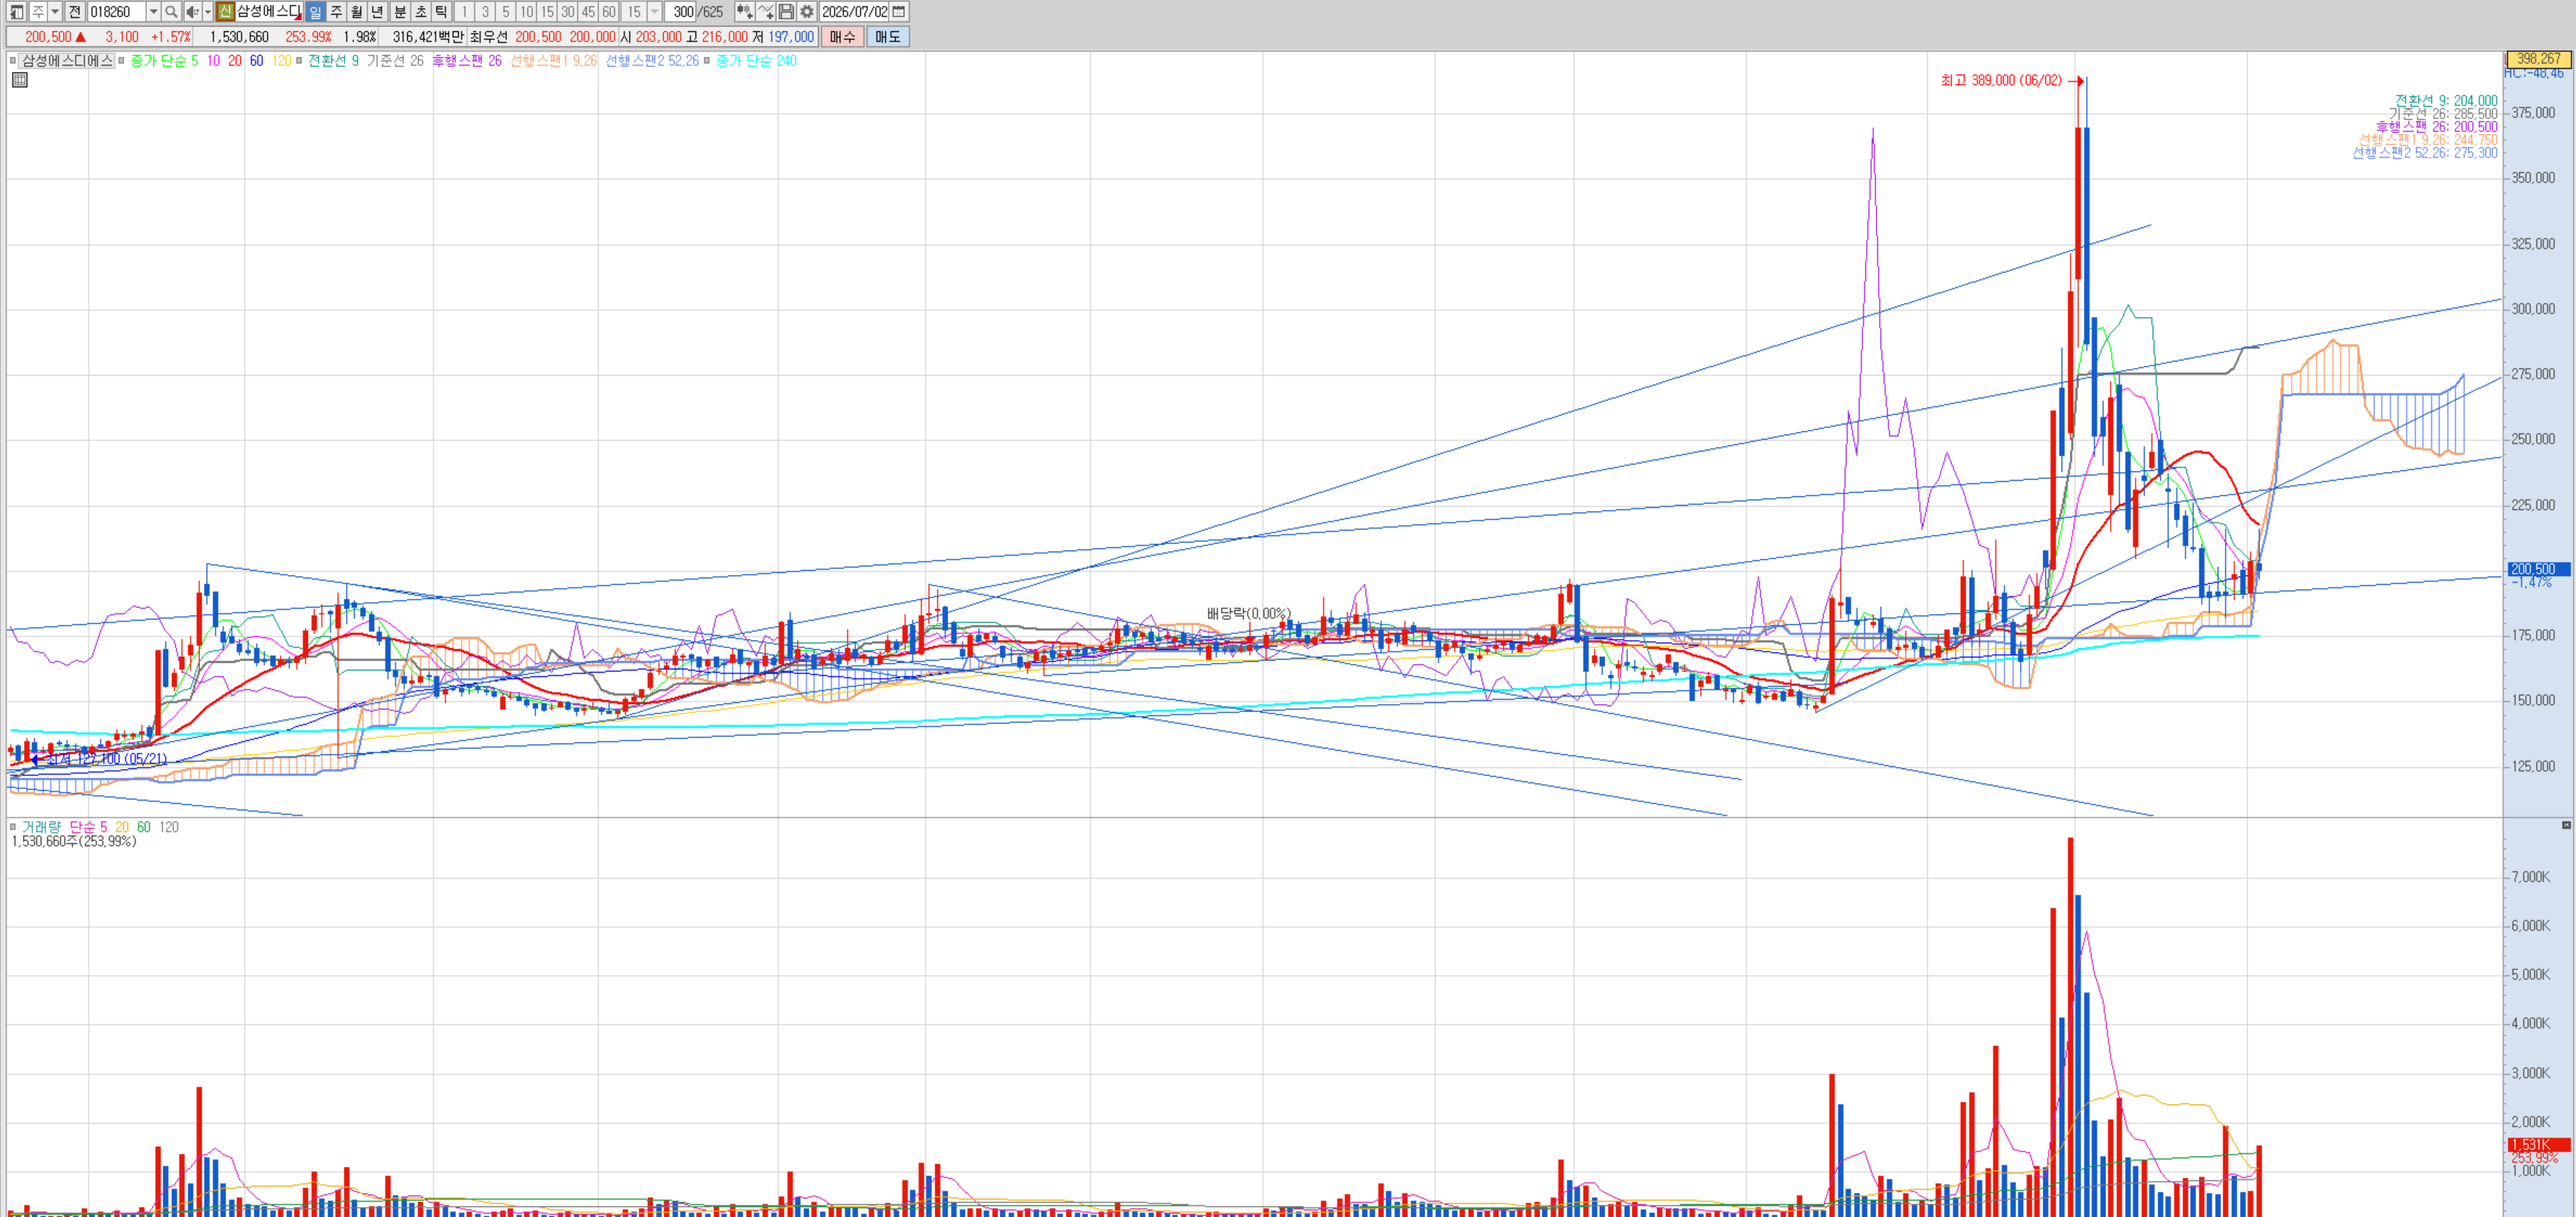
Task: Toggle the square marker before 전환선 9
Action: (299, 61)
